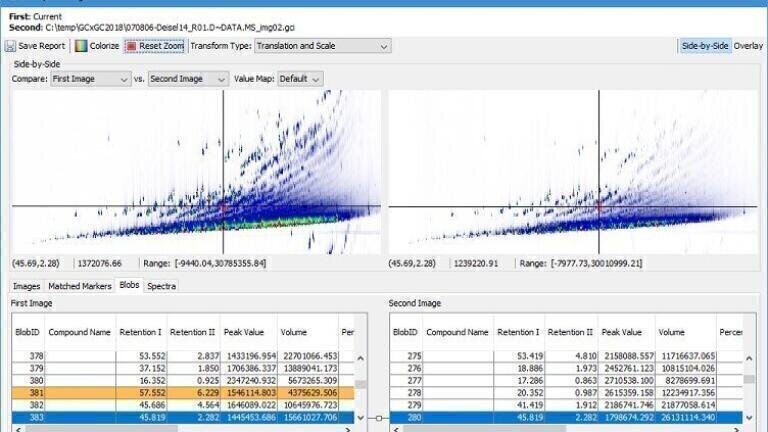The height and width of the screenshot is (432, 768).
Task: Select the Blobs tab
Action: 129,285
